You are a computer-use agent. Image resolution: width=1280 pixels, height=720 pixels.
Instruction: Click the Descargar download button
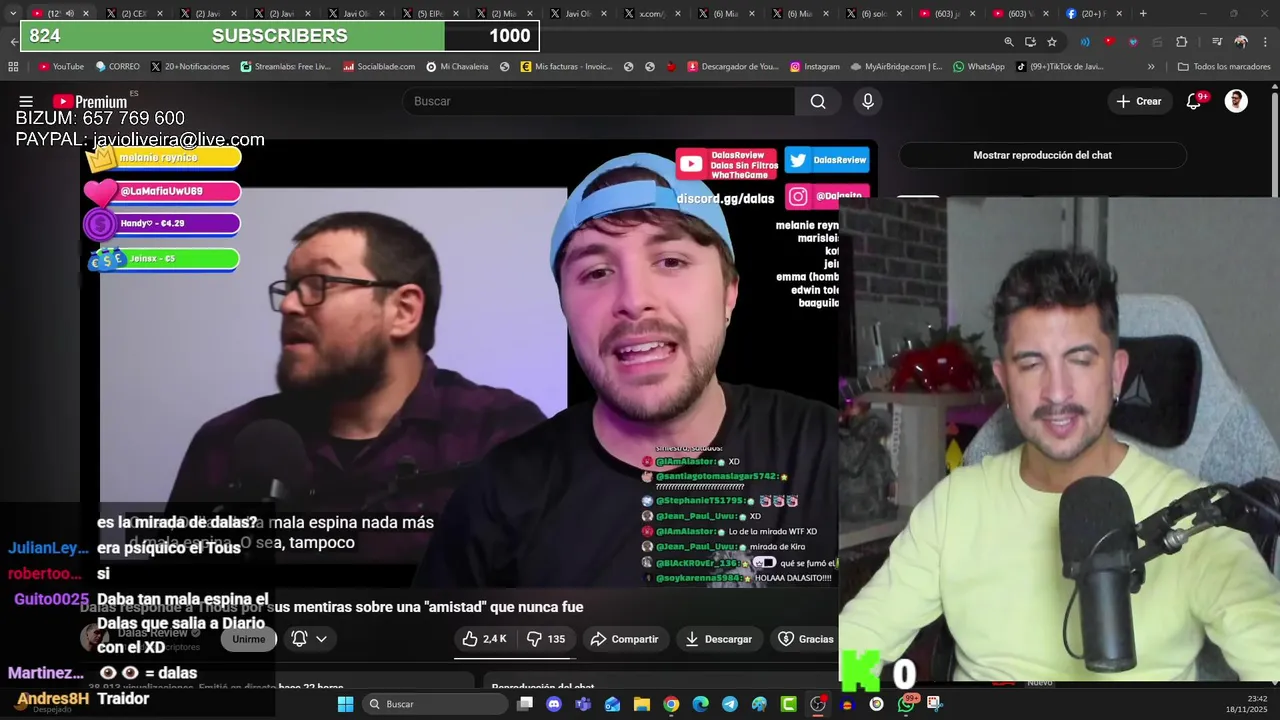(x=718, y=639)
